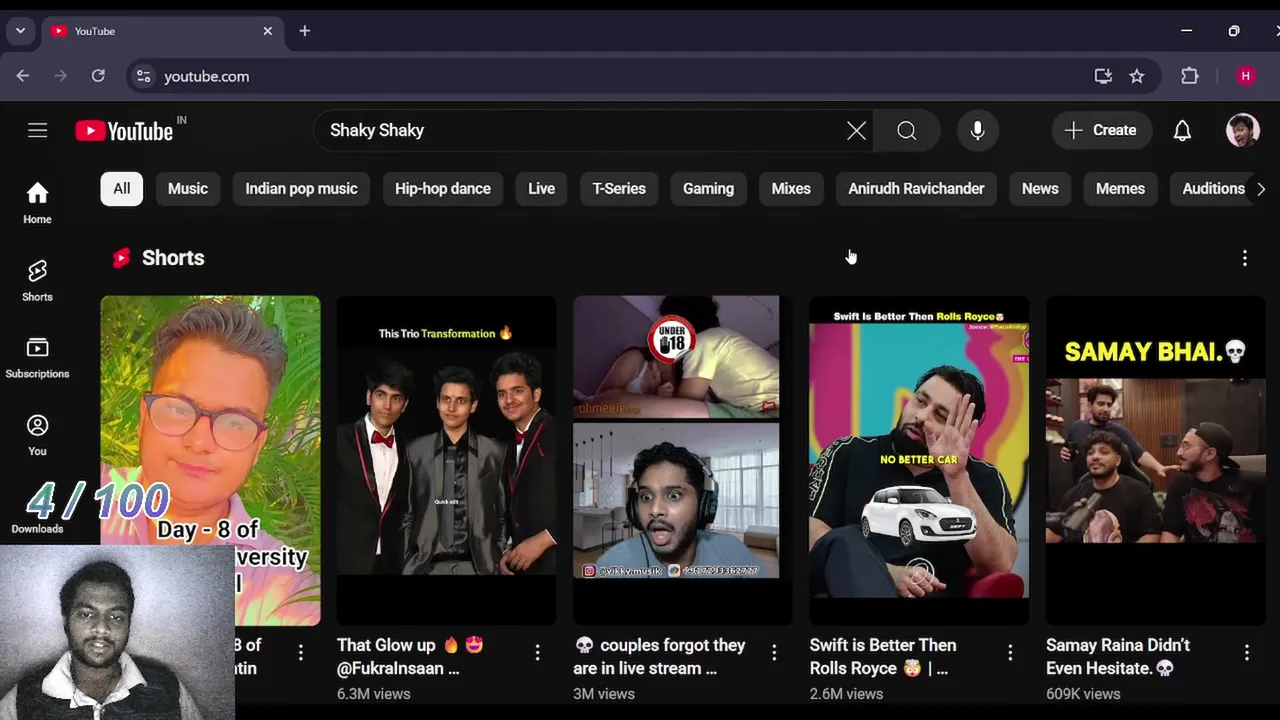Reload the YouTube page

coord(98,76)
